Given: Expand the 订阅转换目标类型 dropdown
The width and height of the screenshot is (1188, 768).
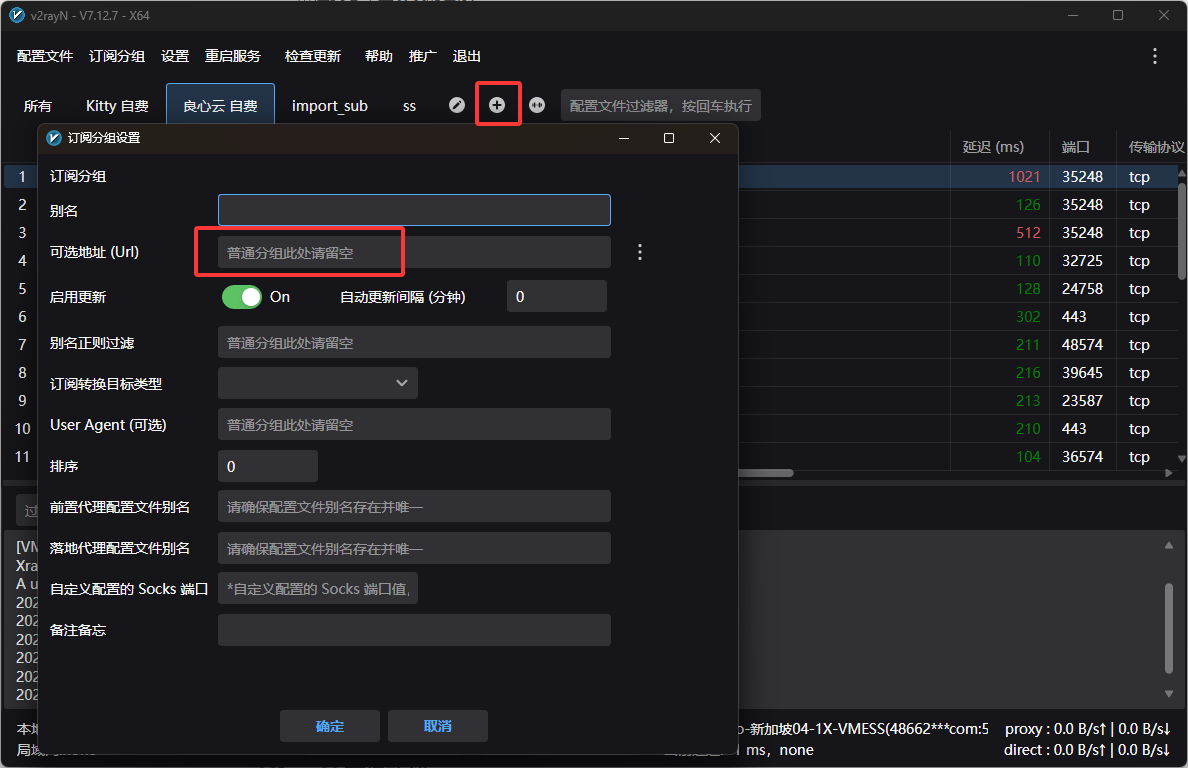Looking at the screenshot, I should pyautogui.click(x=317, y=383).
